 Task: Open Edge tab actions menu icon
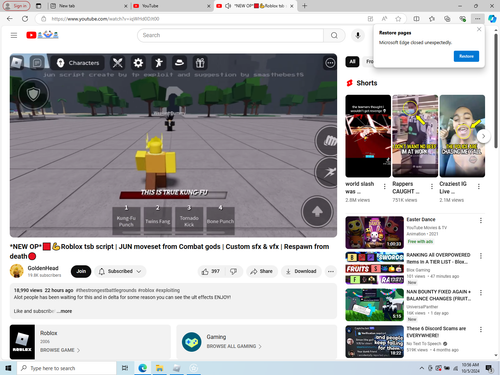click(x=38, y=6)
